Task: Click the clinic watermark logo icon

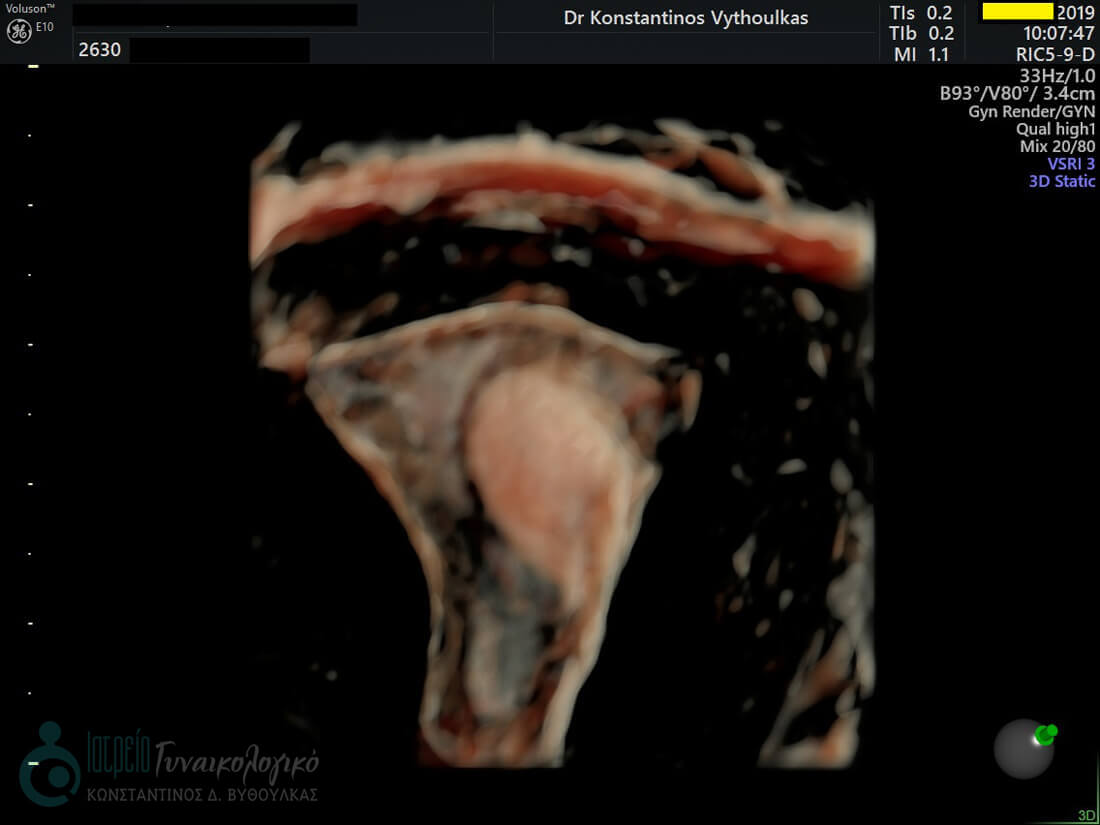Action: click(x=48, y=764)
